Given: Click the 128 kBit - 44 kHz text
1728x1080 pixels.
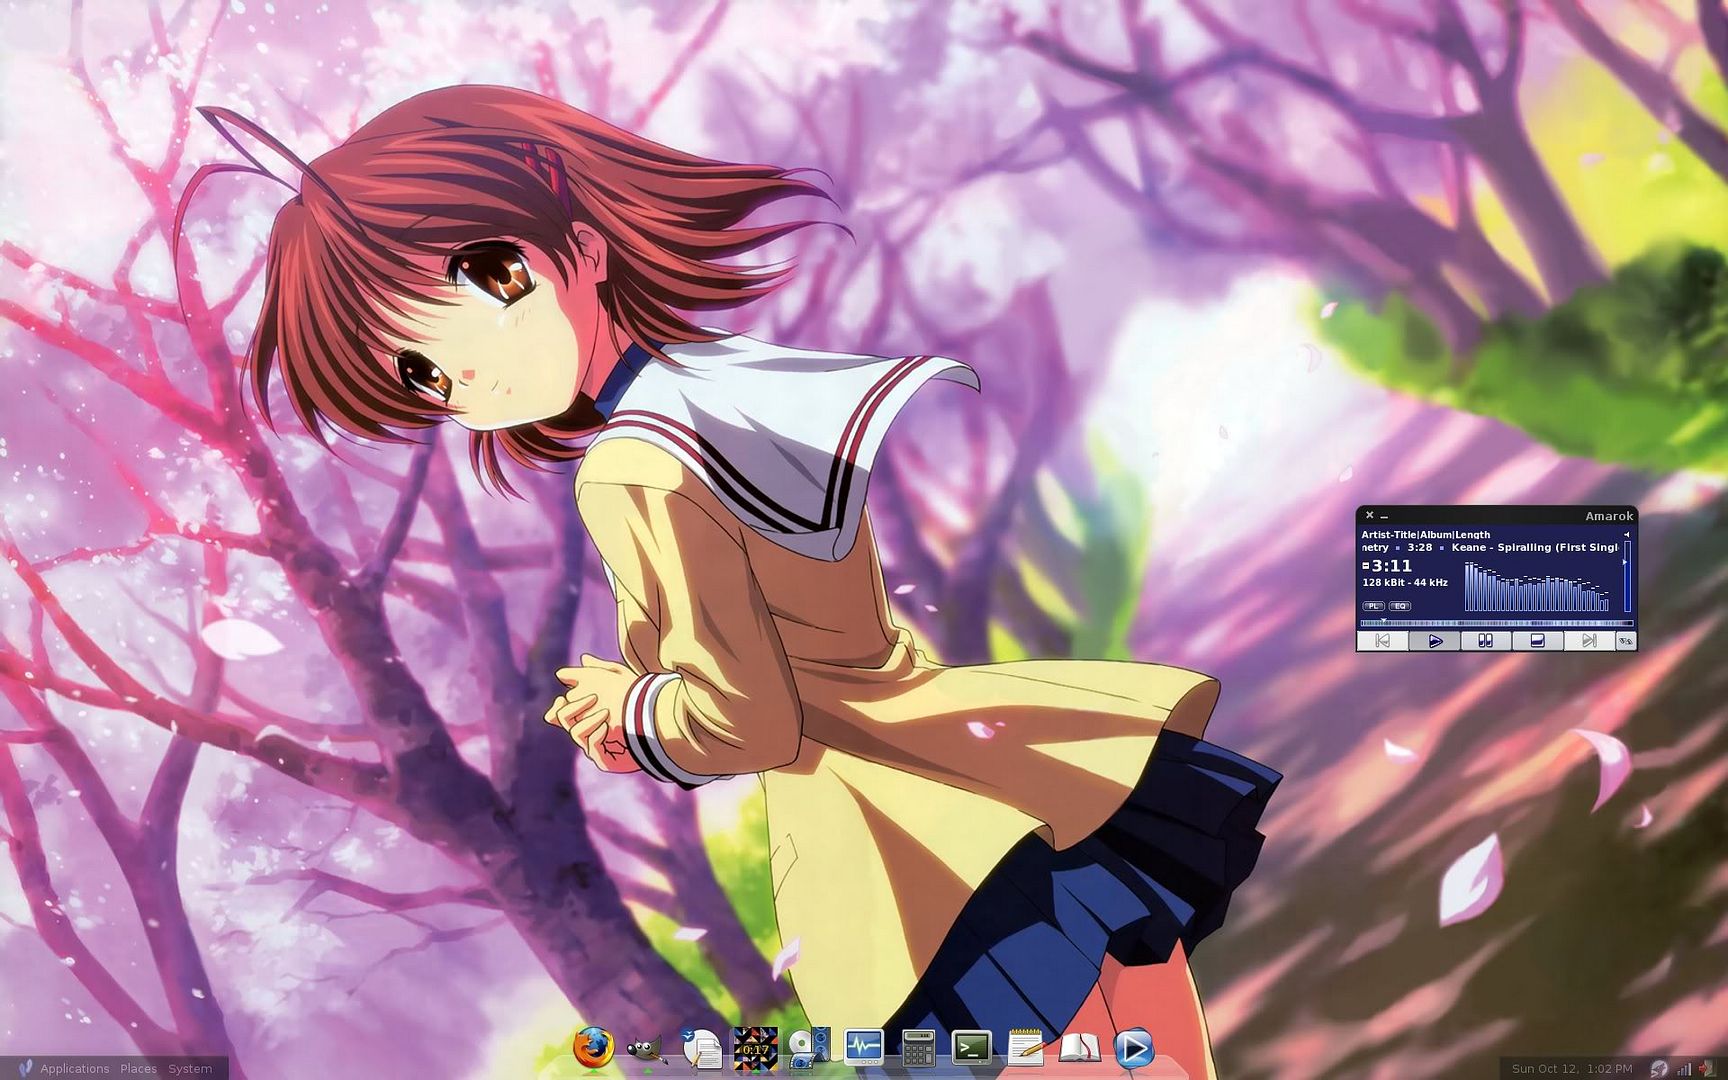Looking at the screenshot, I should coord(1405,582).
